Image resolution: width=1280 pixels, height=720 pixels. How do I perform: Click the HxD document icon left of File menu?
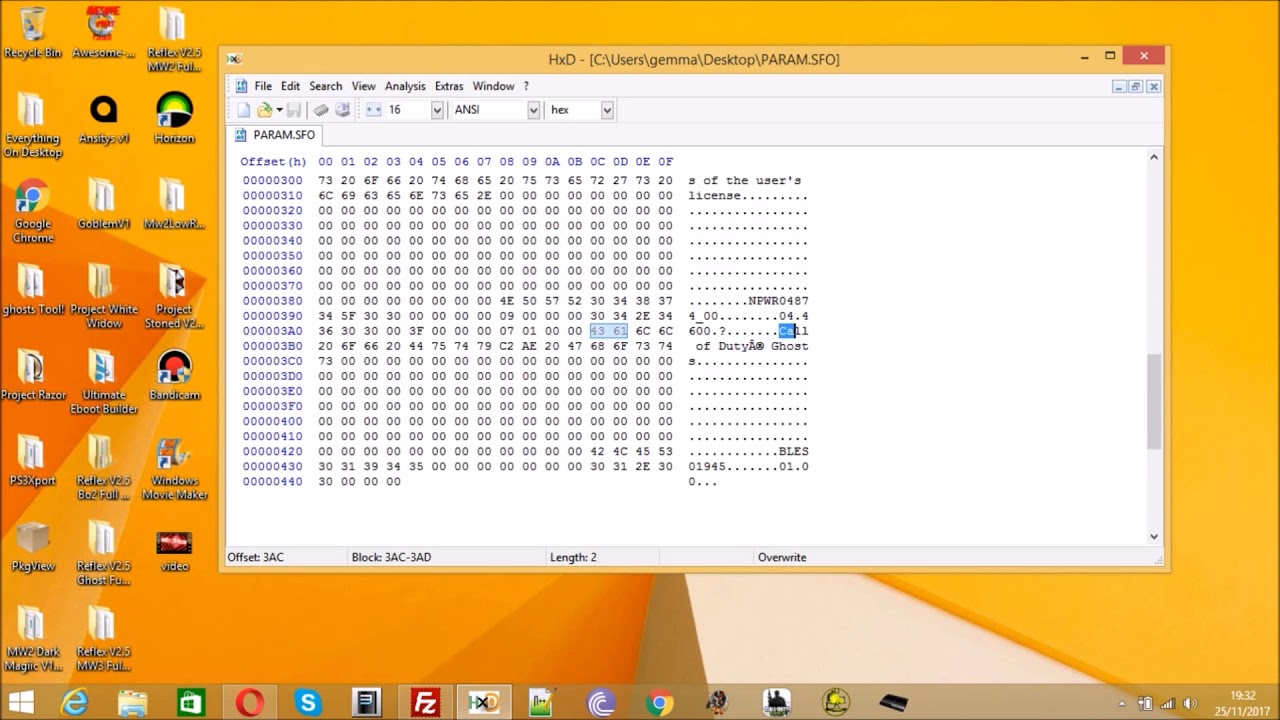click(x=241, y=86)
